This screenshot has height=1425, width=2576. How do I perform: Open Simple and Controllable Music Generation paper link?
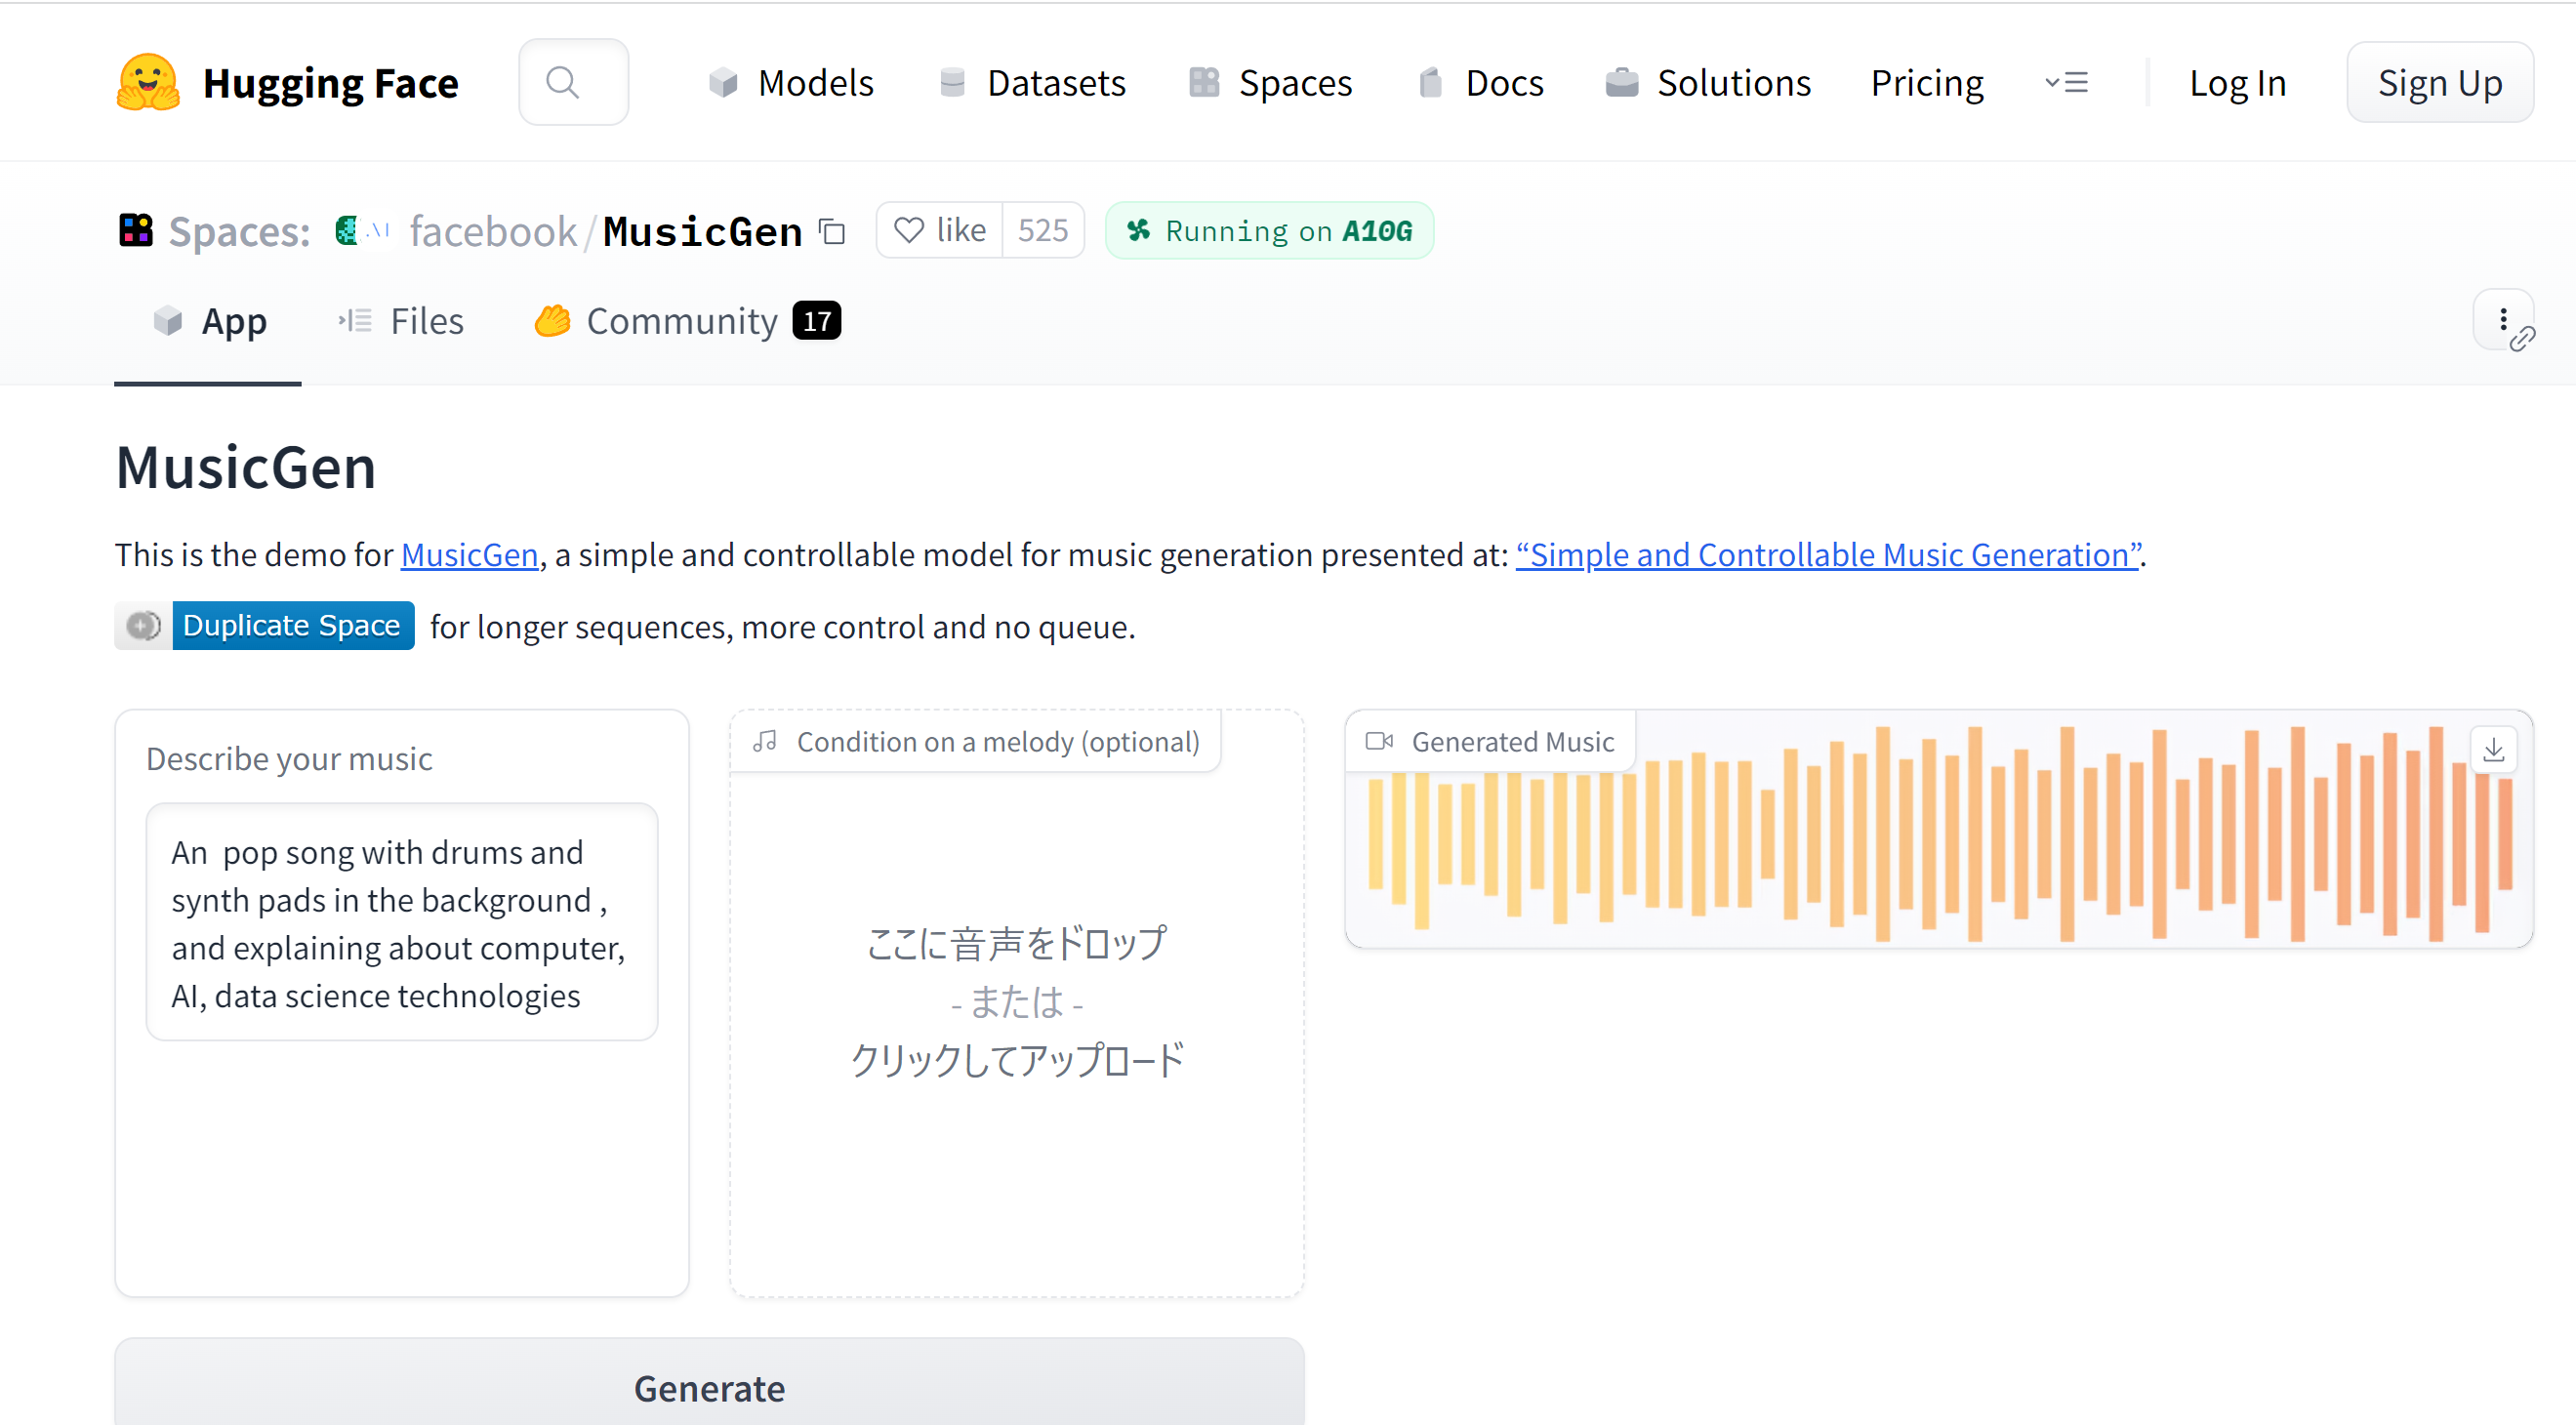pos(1828,554)
